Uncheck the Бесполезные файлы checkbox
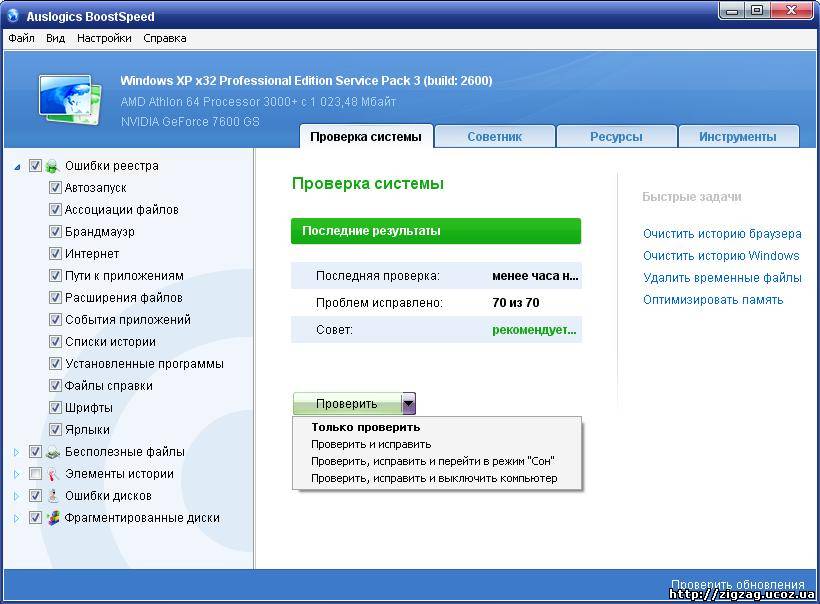Viewport: 820px width, 604px height. 35,452
